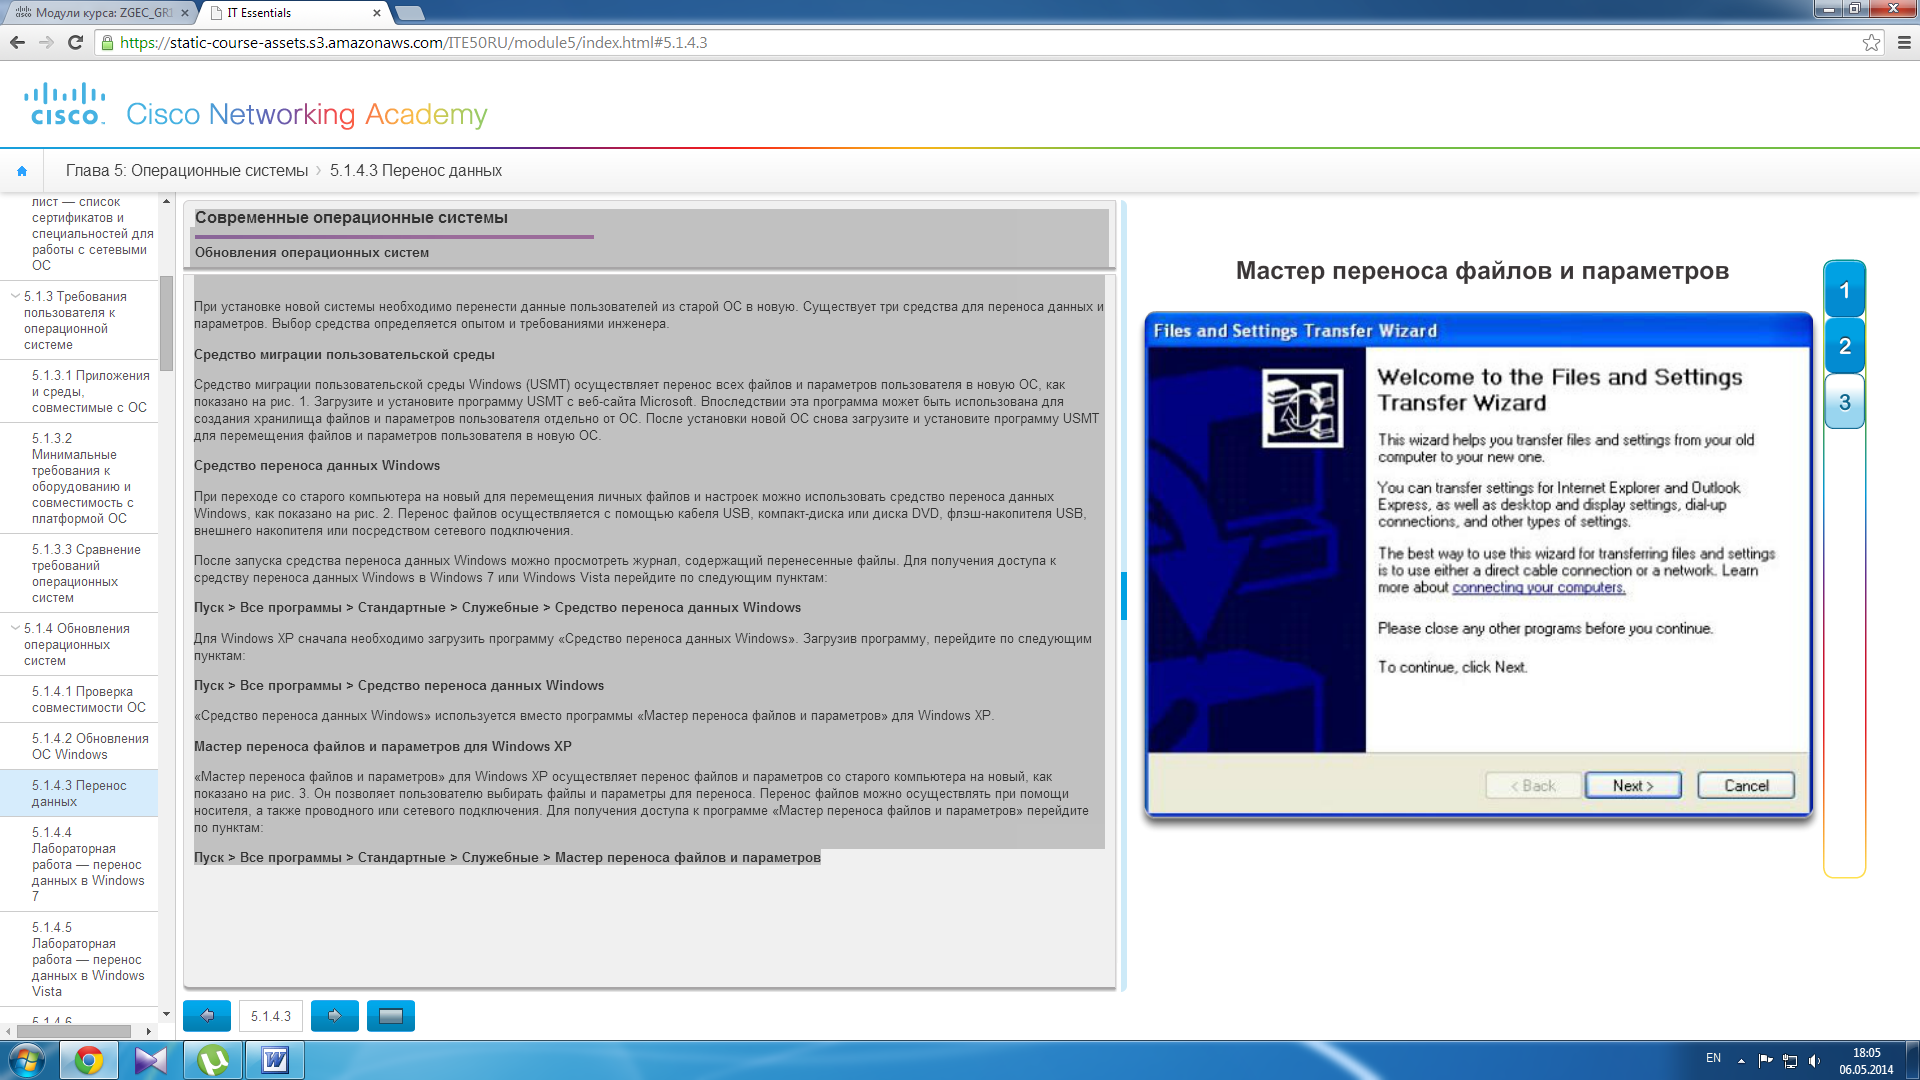Click the browser forward arrow
The height and width of the screenshot is (1080, 1920).
[x=46, y=42]
